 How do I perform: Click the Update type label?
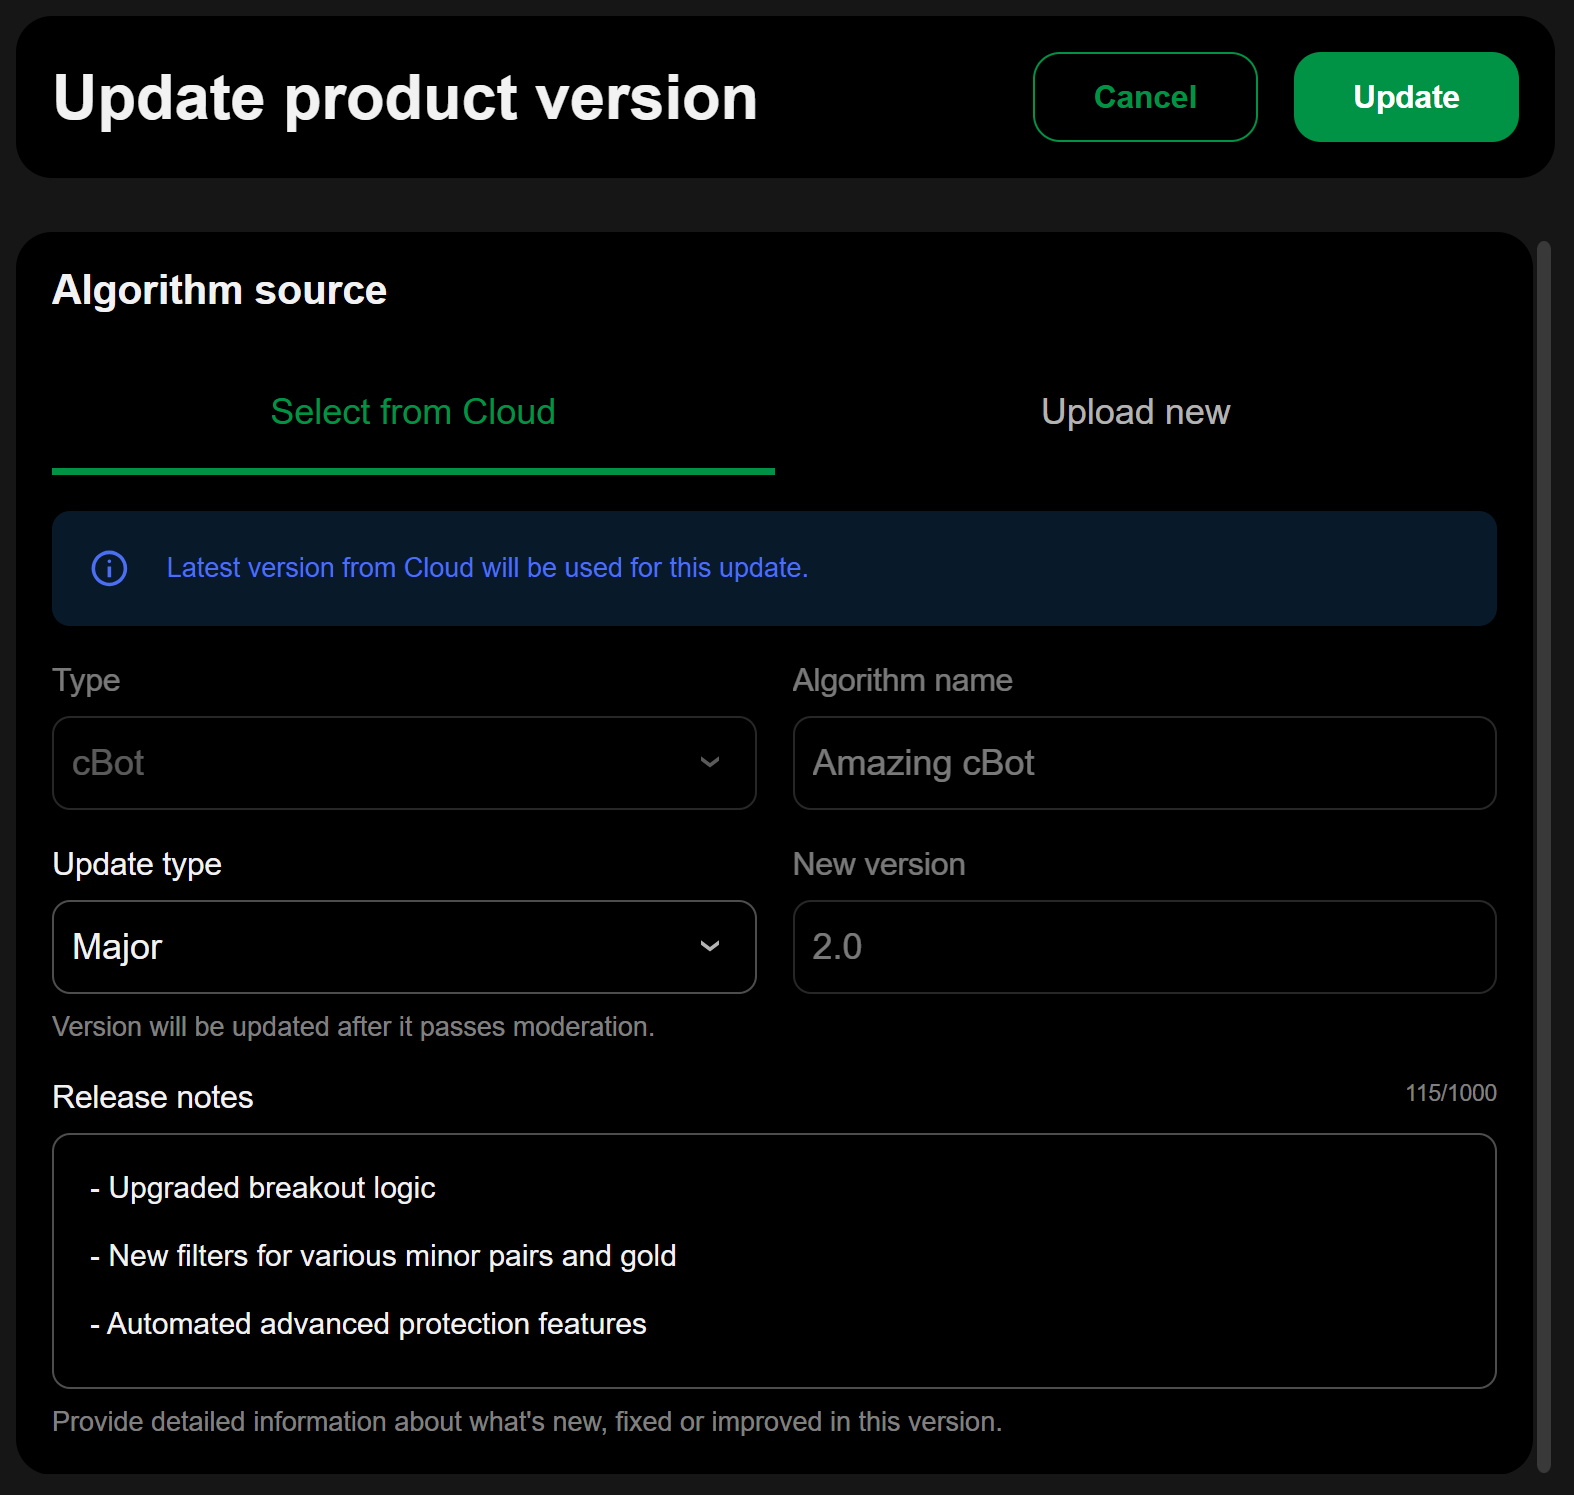(x=137, y=864)
